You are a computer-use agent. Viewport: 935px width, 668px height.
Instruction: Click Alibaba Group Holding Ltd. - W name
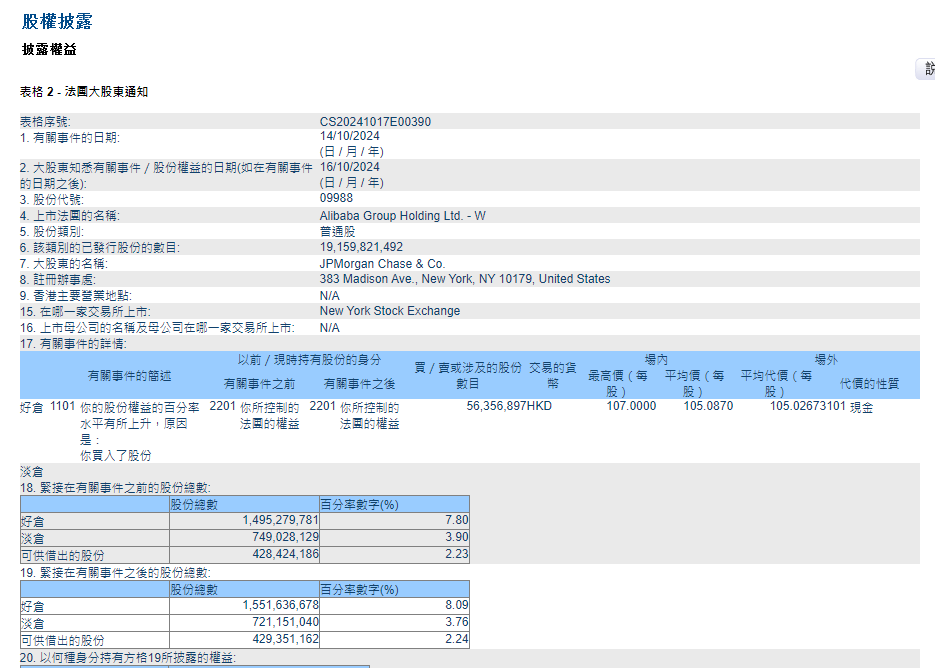pyautogui.click(x=402, y=215)
